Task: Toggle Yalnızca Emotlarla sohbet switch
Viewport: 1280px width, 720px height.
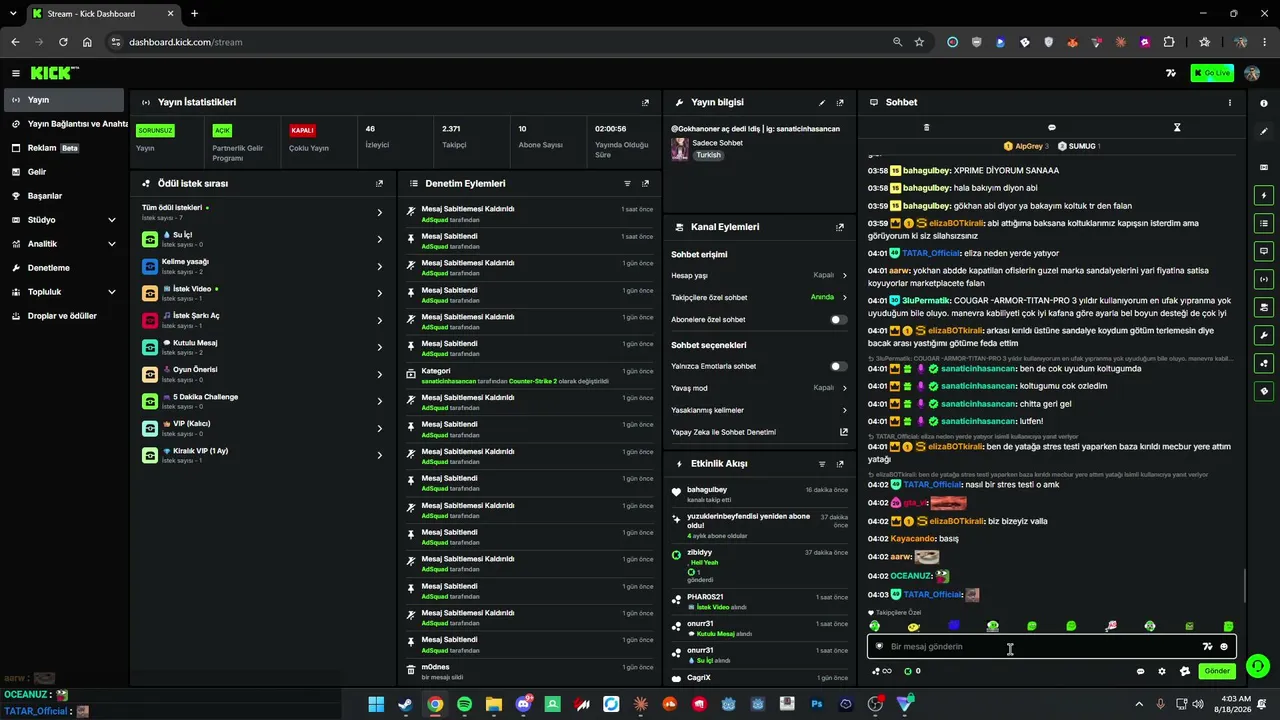Action: (839, 366)
